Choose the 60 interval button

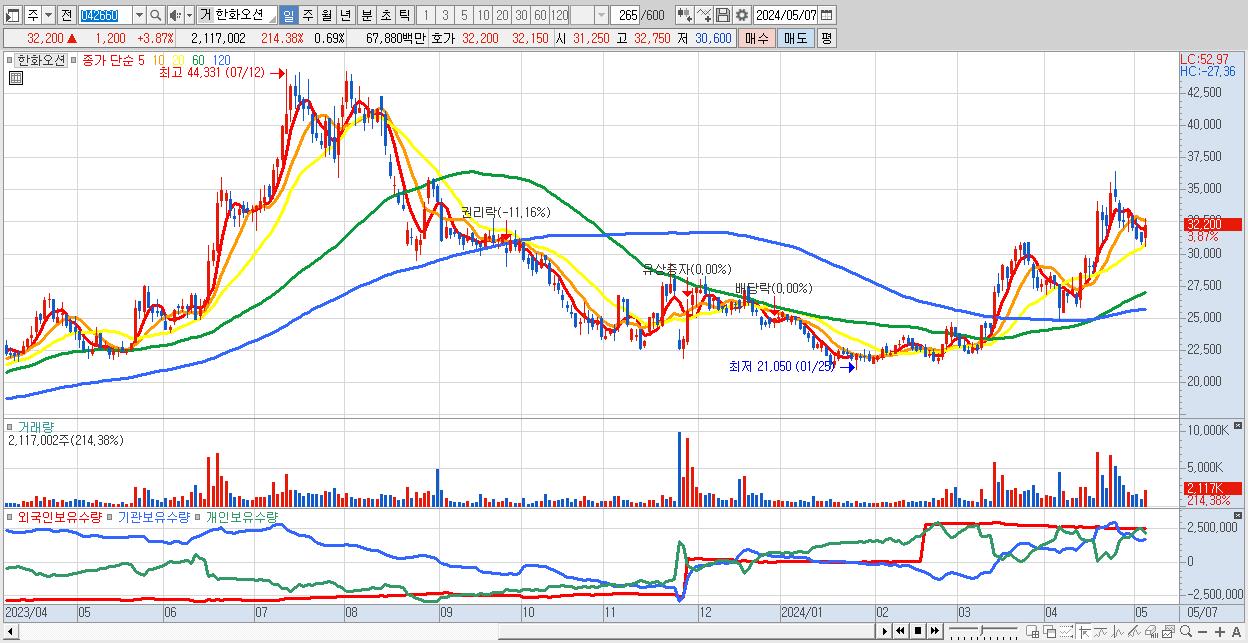pyautogui.click(x=540, y=15)
